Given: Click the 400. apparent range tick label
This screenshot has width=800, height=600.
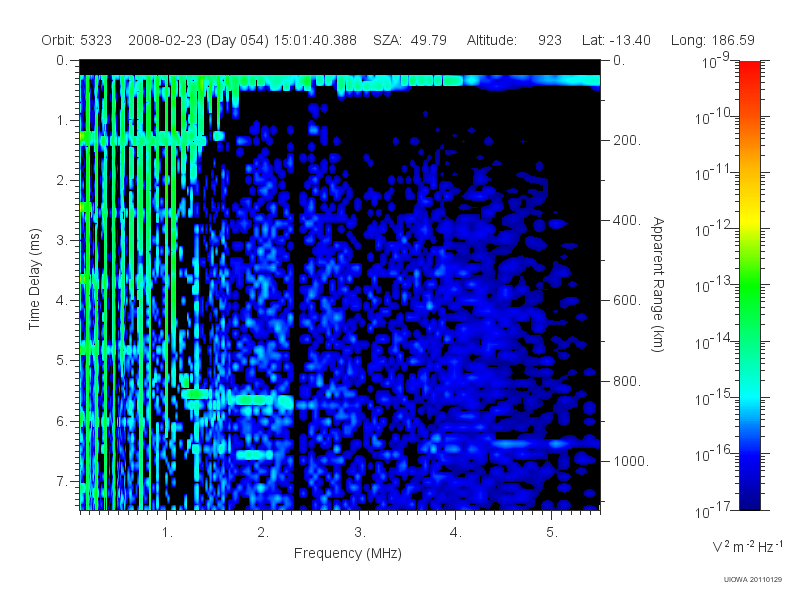Looking at the screenshot, I should (627, 220).
